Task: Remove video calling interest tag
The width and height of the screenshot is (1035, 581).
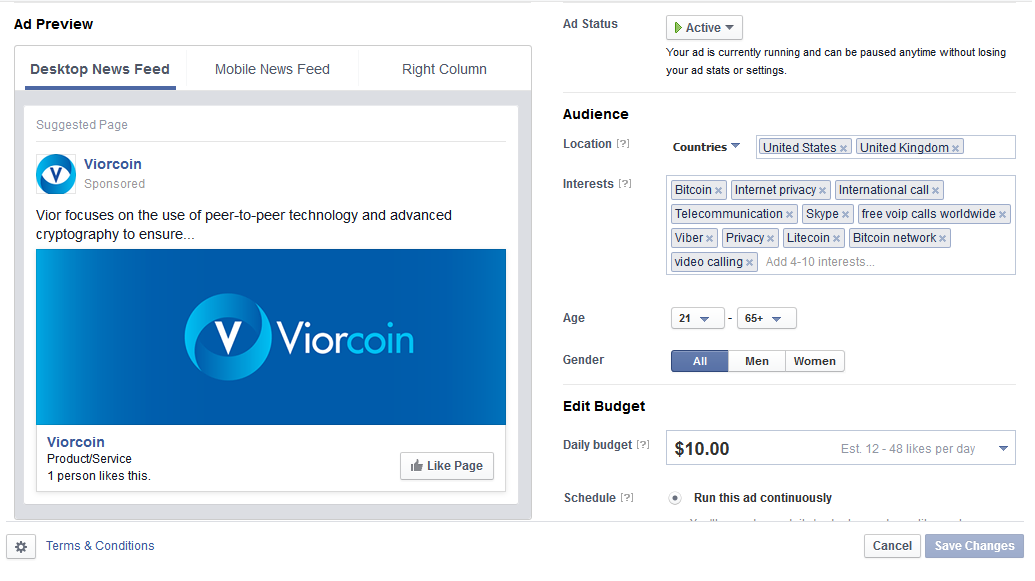Action: click(x=749, y=263)
